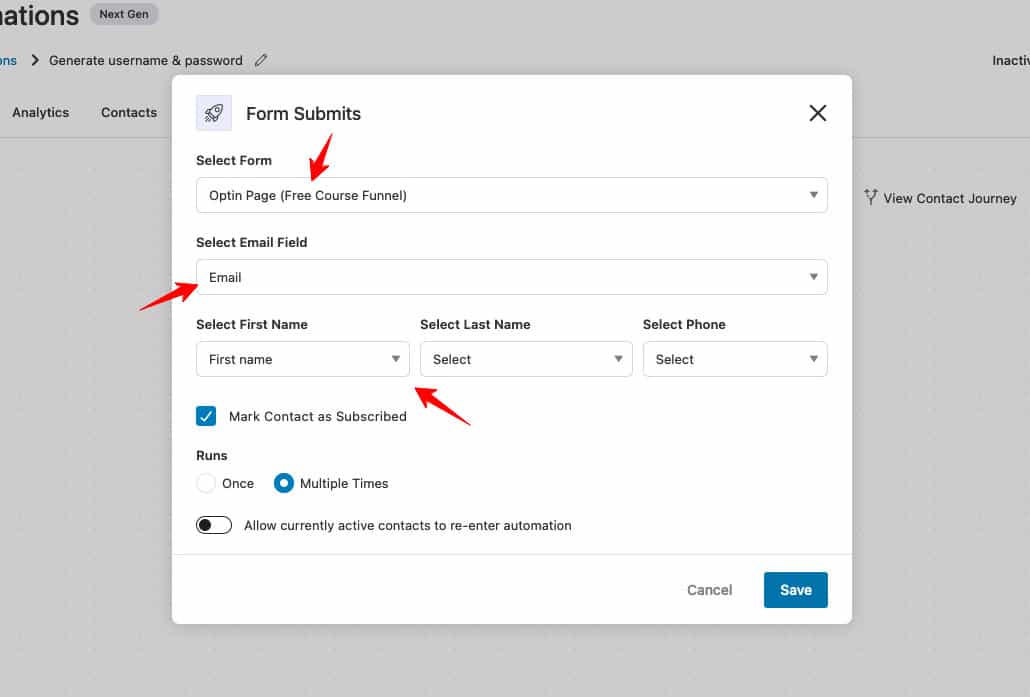
Task: Save the Form Submits trigger settings
Action: pos(795,590)
